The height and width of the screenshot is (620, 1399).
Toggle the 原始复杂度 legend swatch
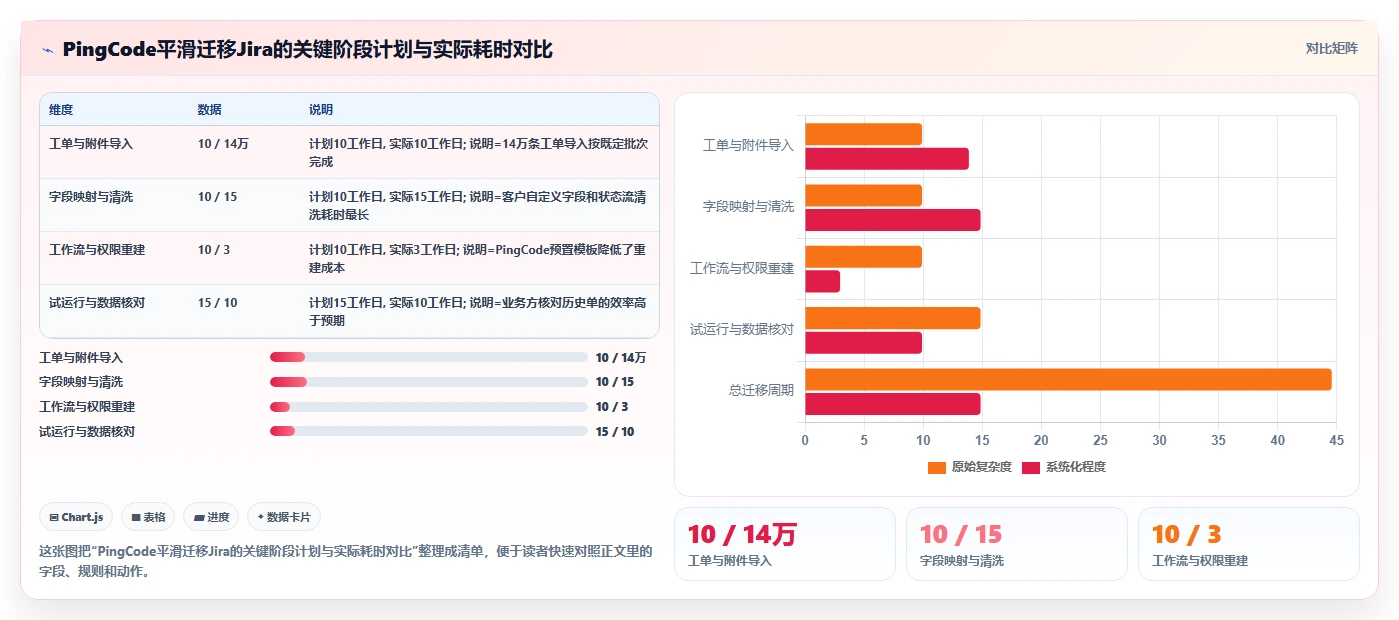(x=936, y=467)
